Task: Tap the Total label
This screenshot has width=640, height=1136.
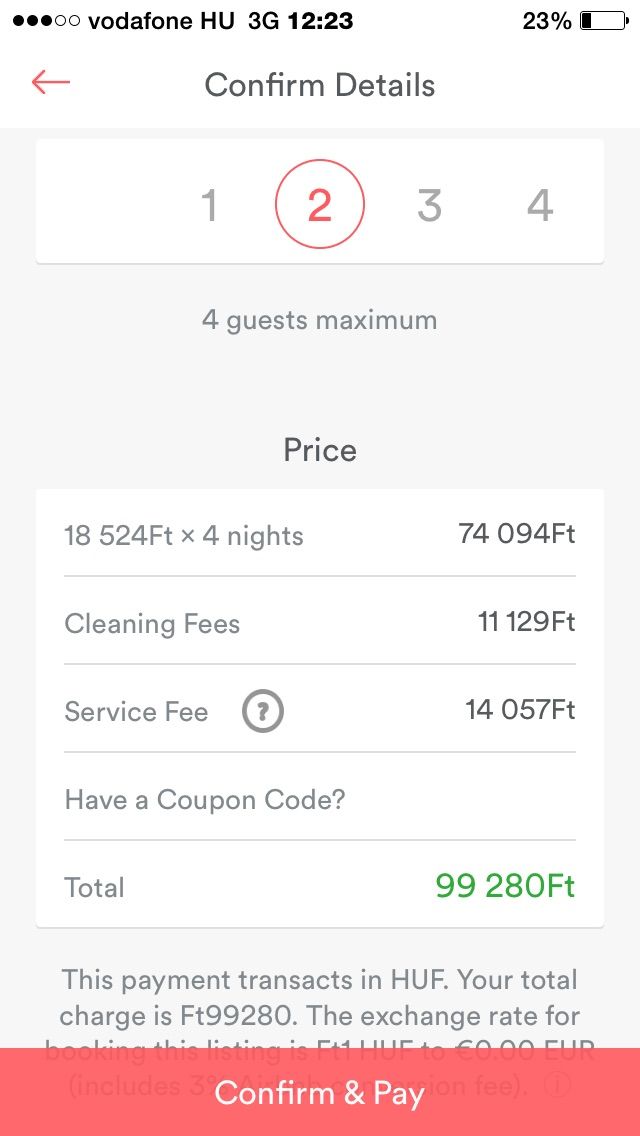Action: [x=94, y=888]
